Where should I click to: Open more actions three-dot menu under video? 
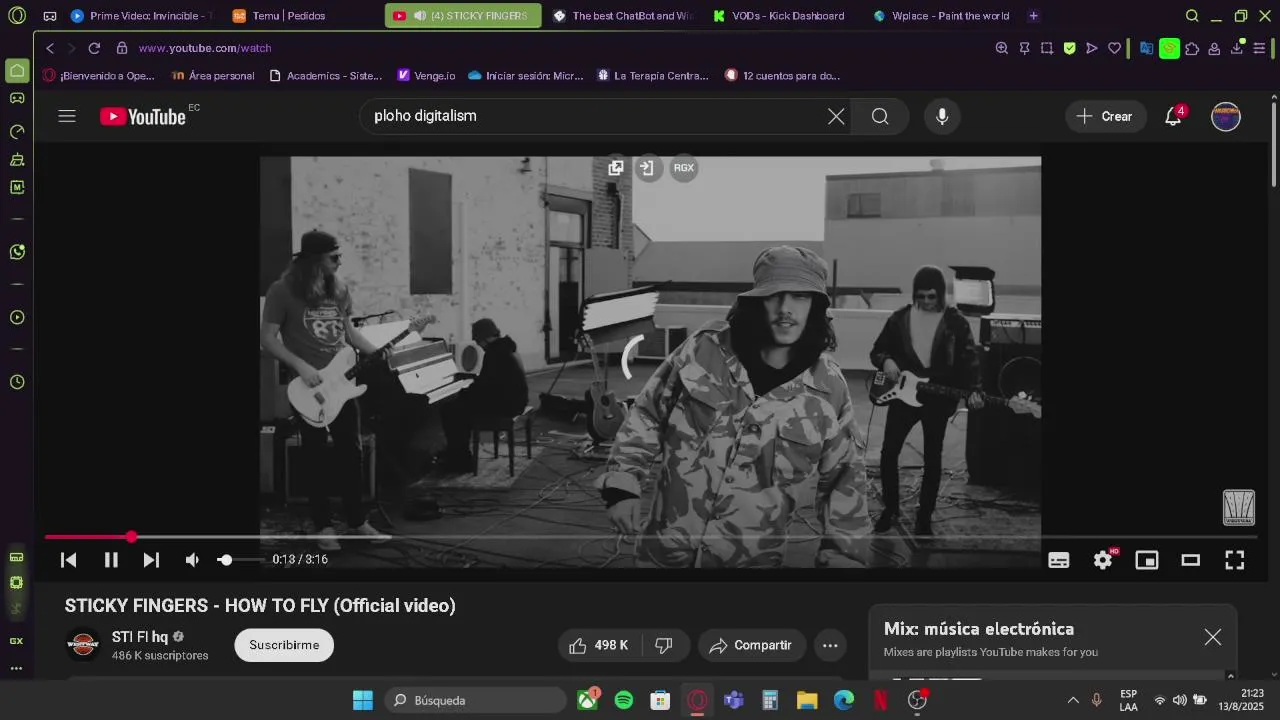(830, 645)
